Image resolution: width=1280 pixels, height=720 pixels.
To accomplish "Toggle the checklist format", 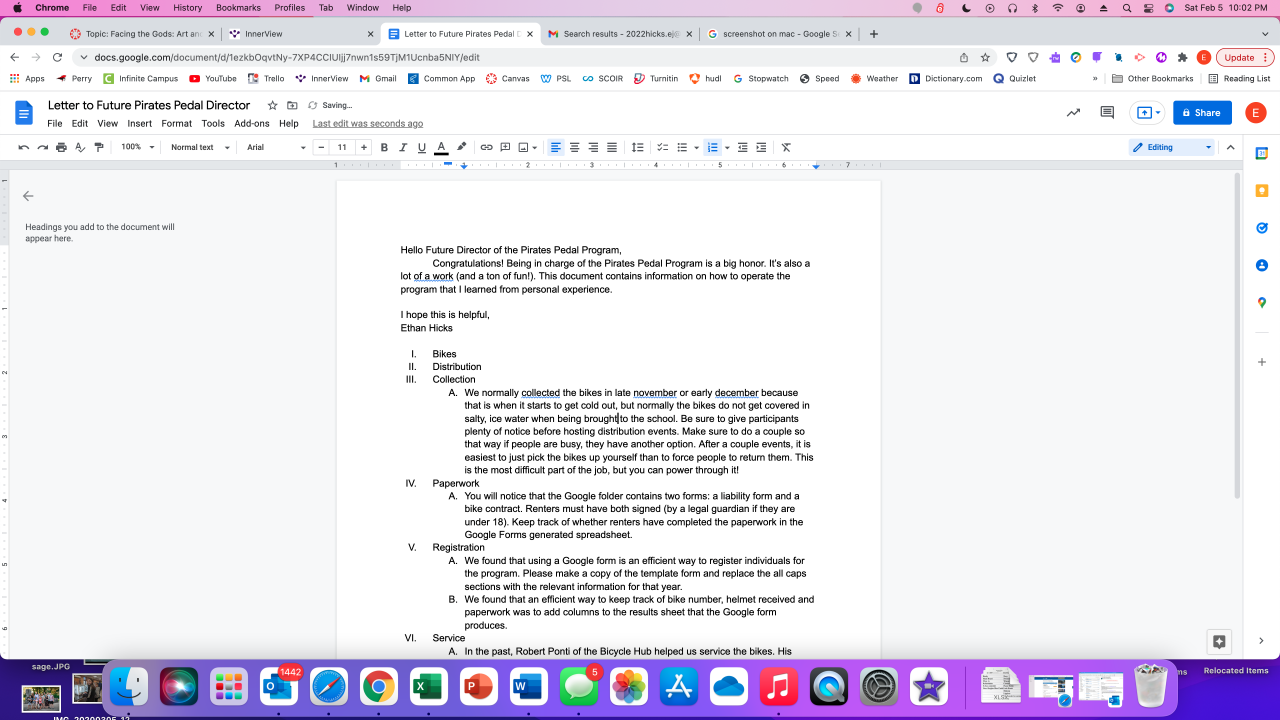I will tap(662, 147).
